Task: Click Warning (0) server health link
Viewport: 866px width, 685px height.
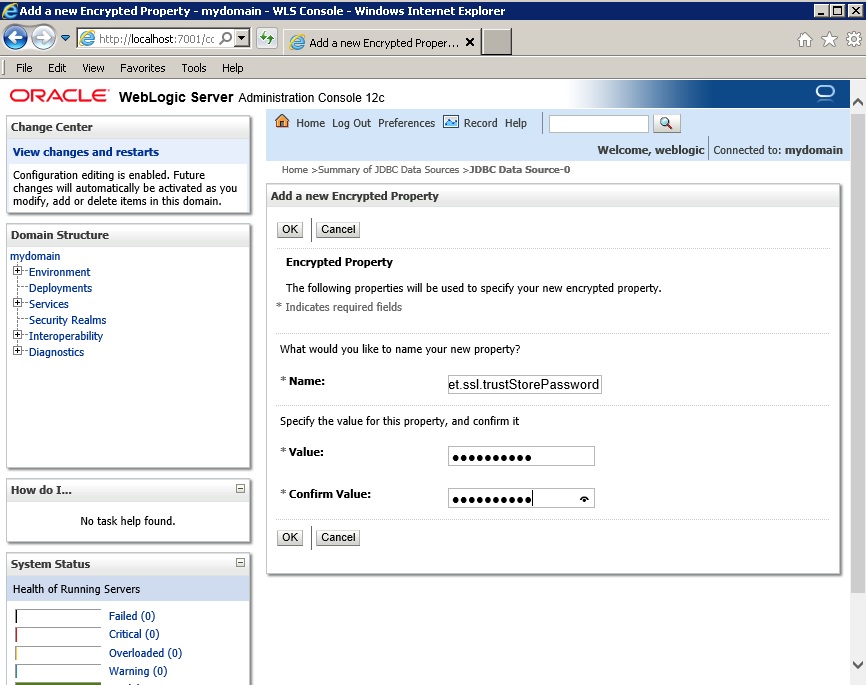Action: (x=138, y=671)
